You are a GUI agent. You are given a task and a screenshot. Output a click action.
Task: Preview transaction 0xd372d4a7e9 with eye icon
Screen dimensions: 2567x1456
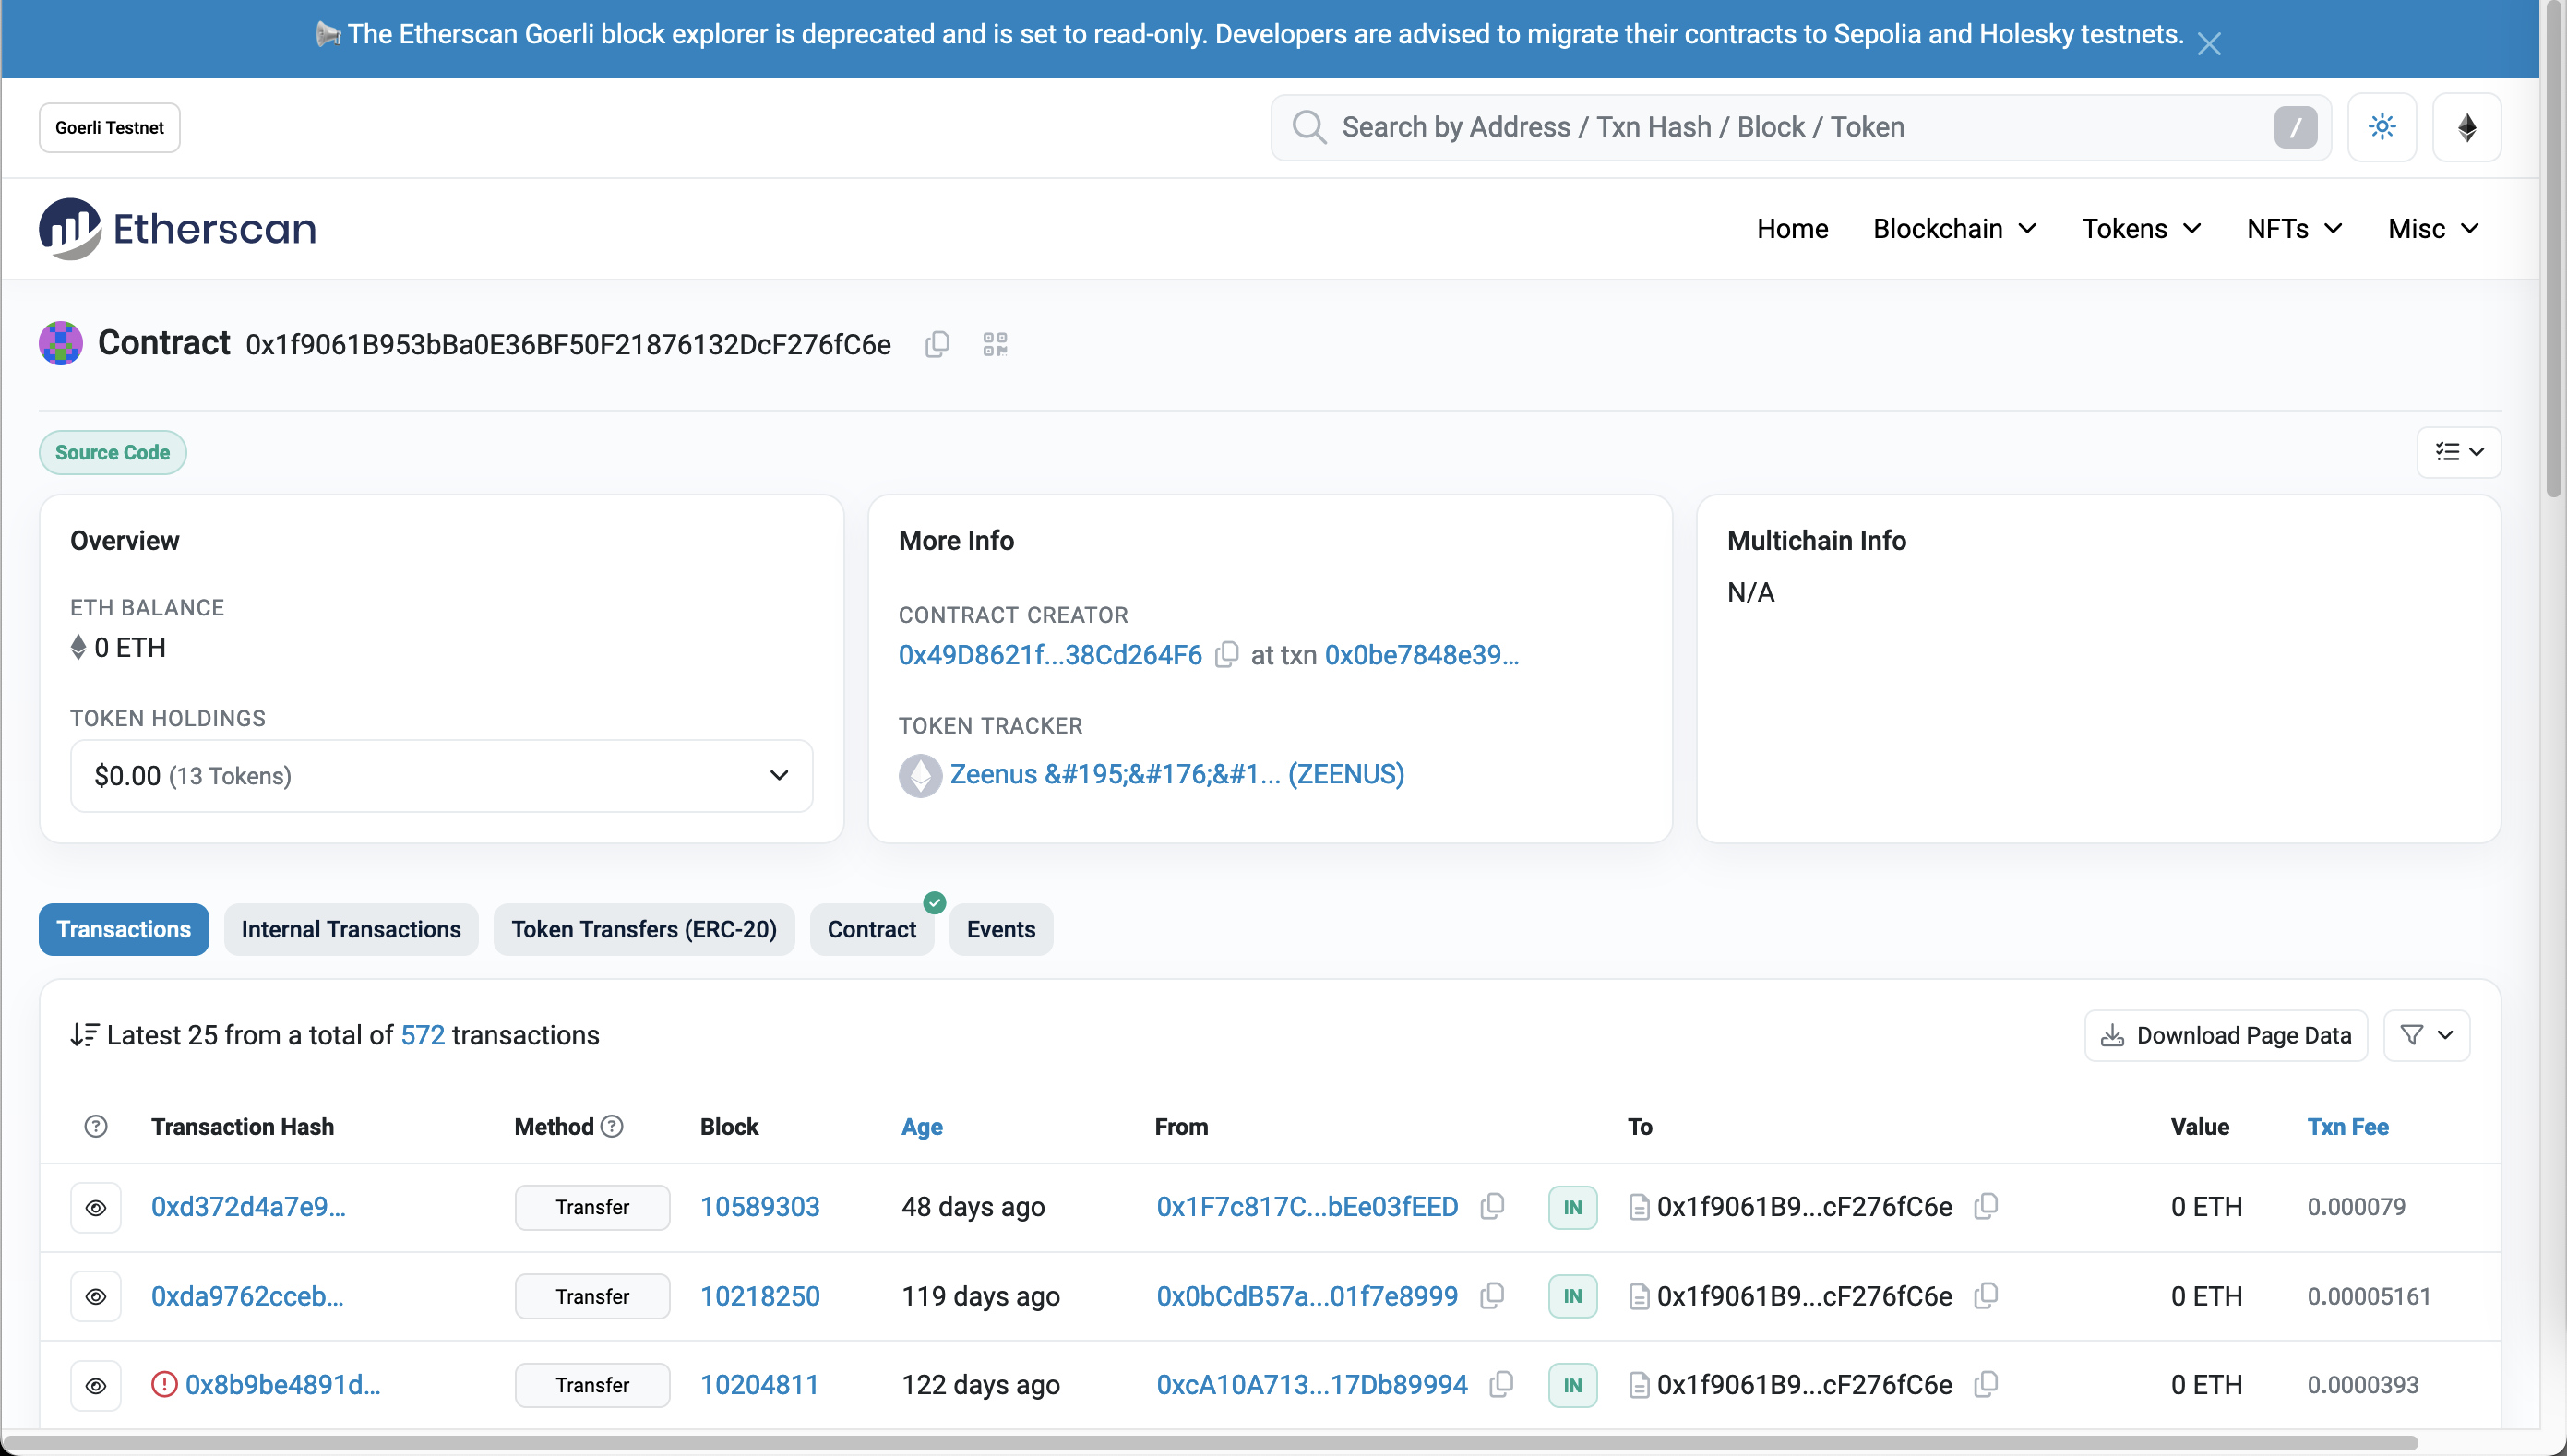[96, 1207]
